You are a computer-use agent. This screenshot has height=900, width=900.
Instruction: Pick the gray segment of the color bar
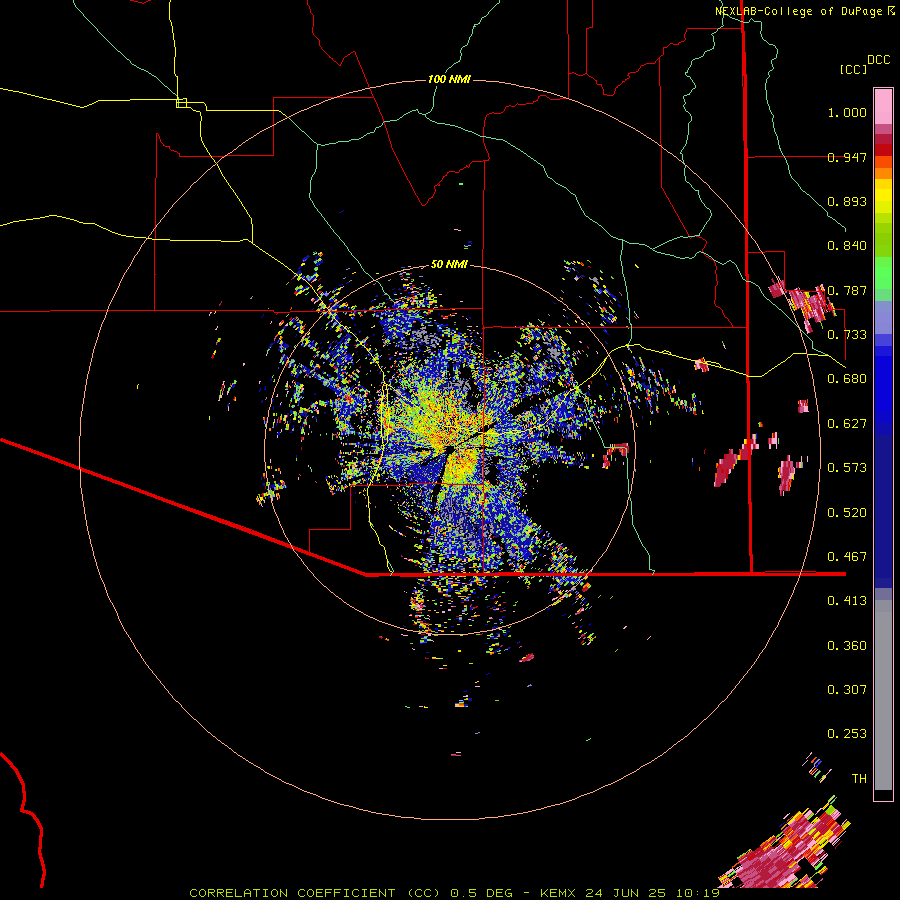pyautogui.click(x=883, y=695)
